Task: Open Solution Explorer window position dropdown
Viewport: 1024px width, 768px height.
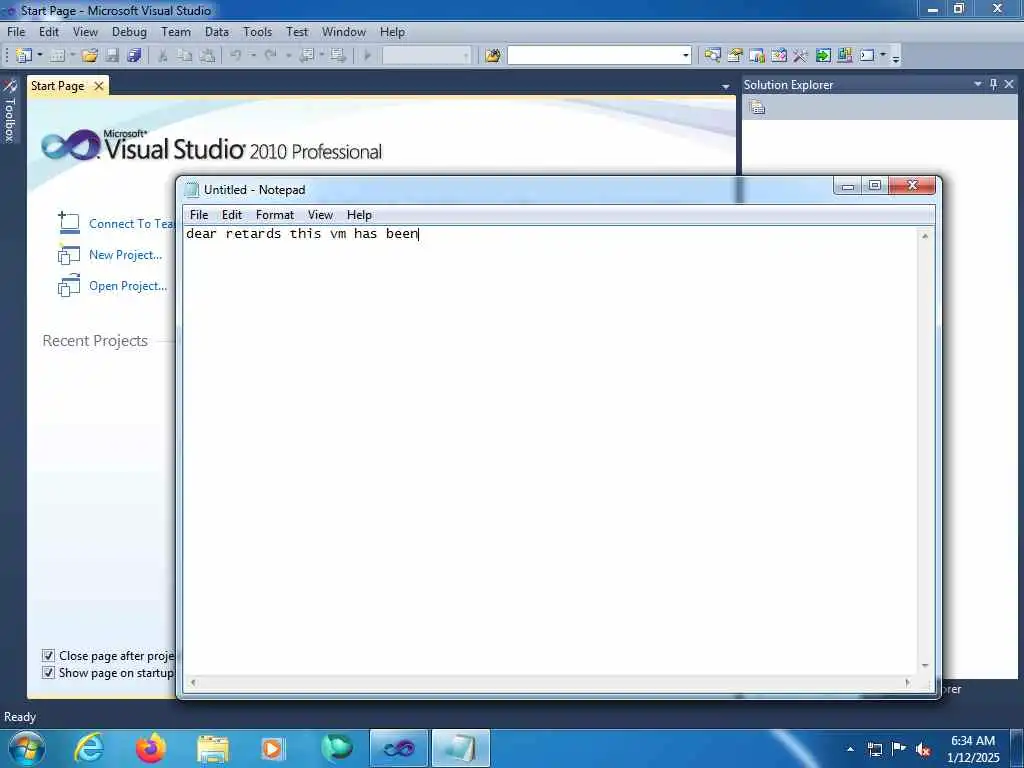Action: point(978,84)
